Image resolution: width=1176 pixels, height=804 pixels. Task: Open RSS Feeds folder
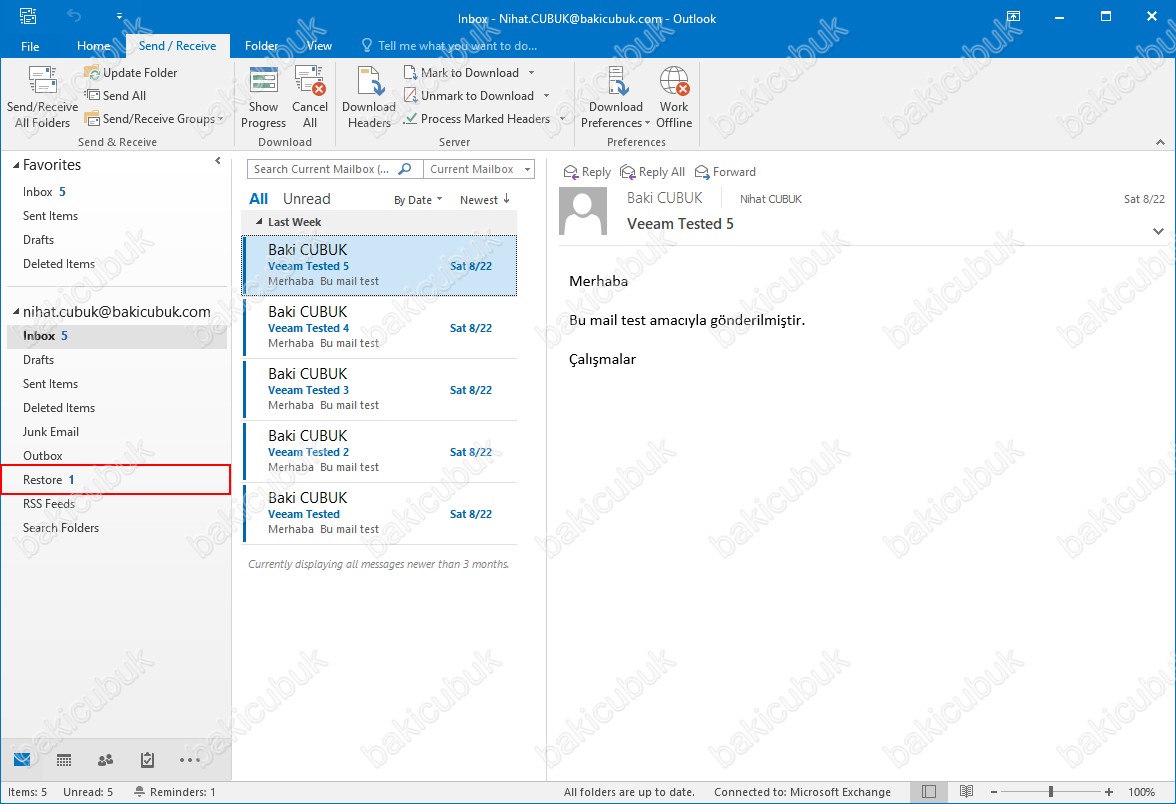[116, 504]
